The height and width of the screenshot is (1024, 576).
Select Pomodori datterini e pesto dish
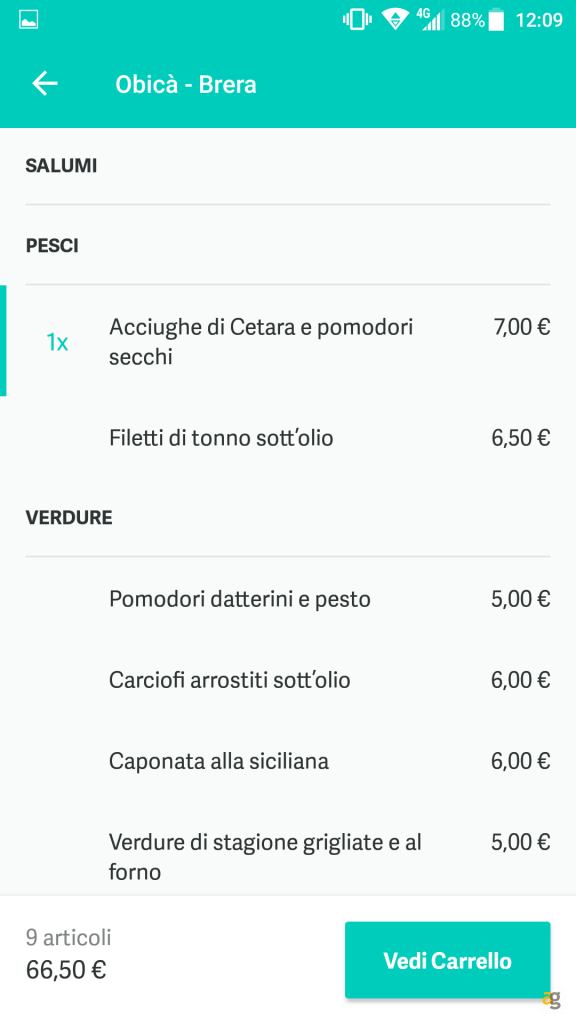pyautogui.click(x=240, y=598)
